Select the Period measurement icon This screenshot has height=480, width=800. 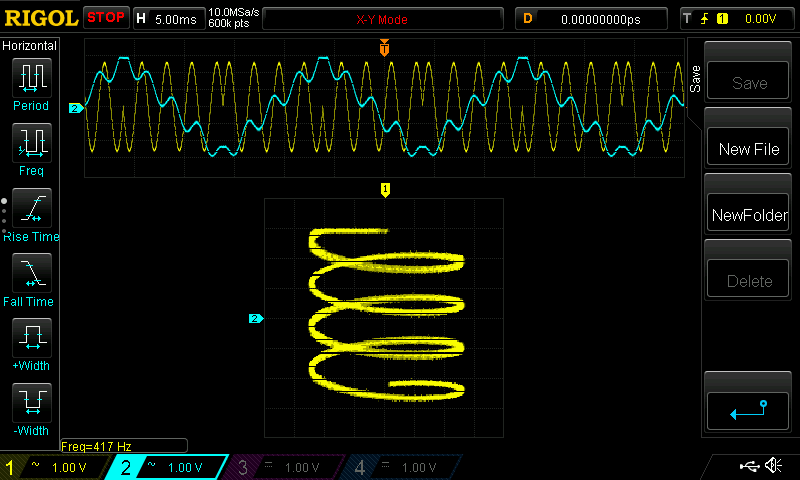[x=31, y=77]
